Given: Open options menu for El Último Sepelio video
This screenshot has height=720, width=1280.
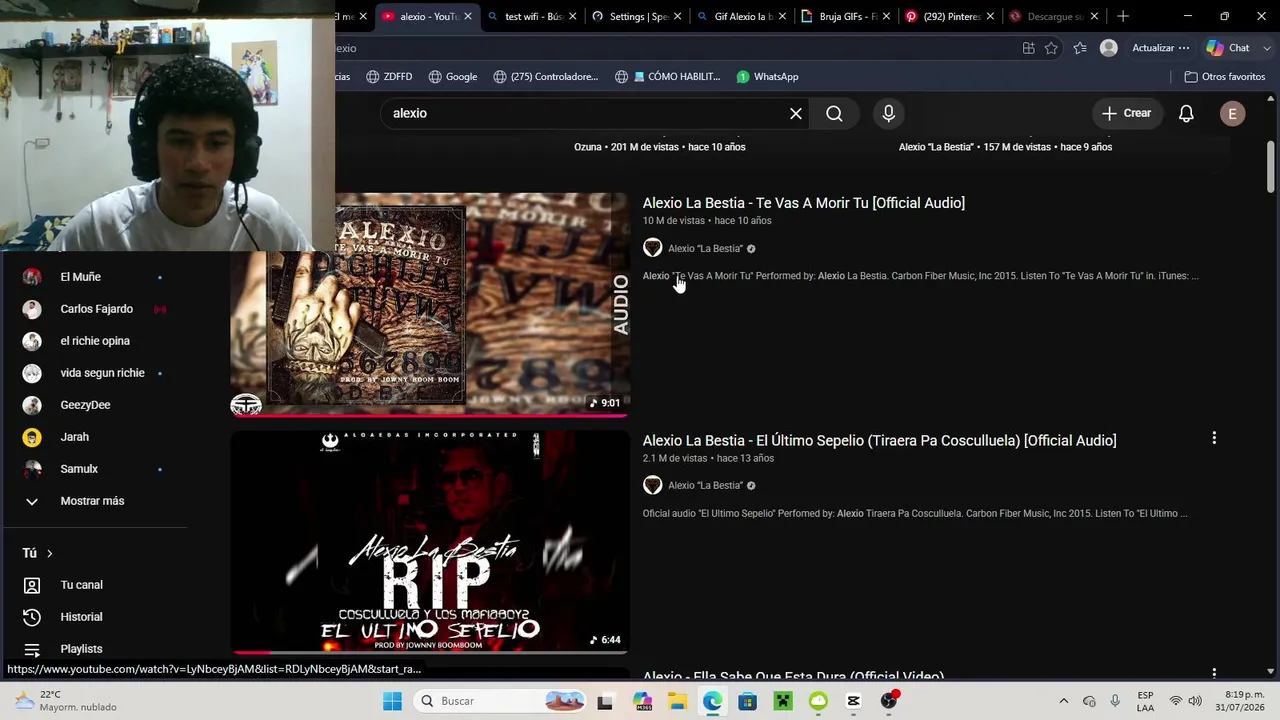Looking at the screenshot, I should coord(1214,438).
